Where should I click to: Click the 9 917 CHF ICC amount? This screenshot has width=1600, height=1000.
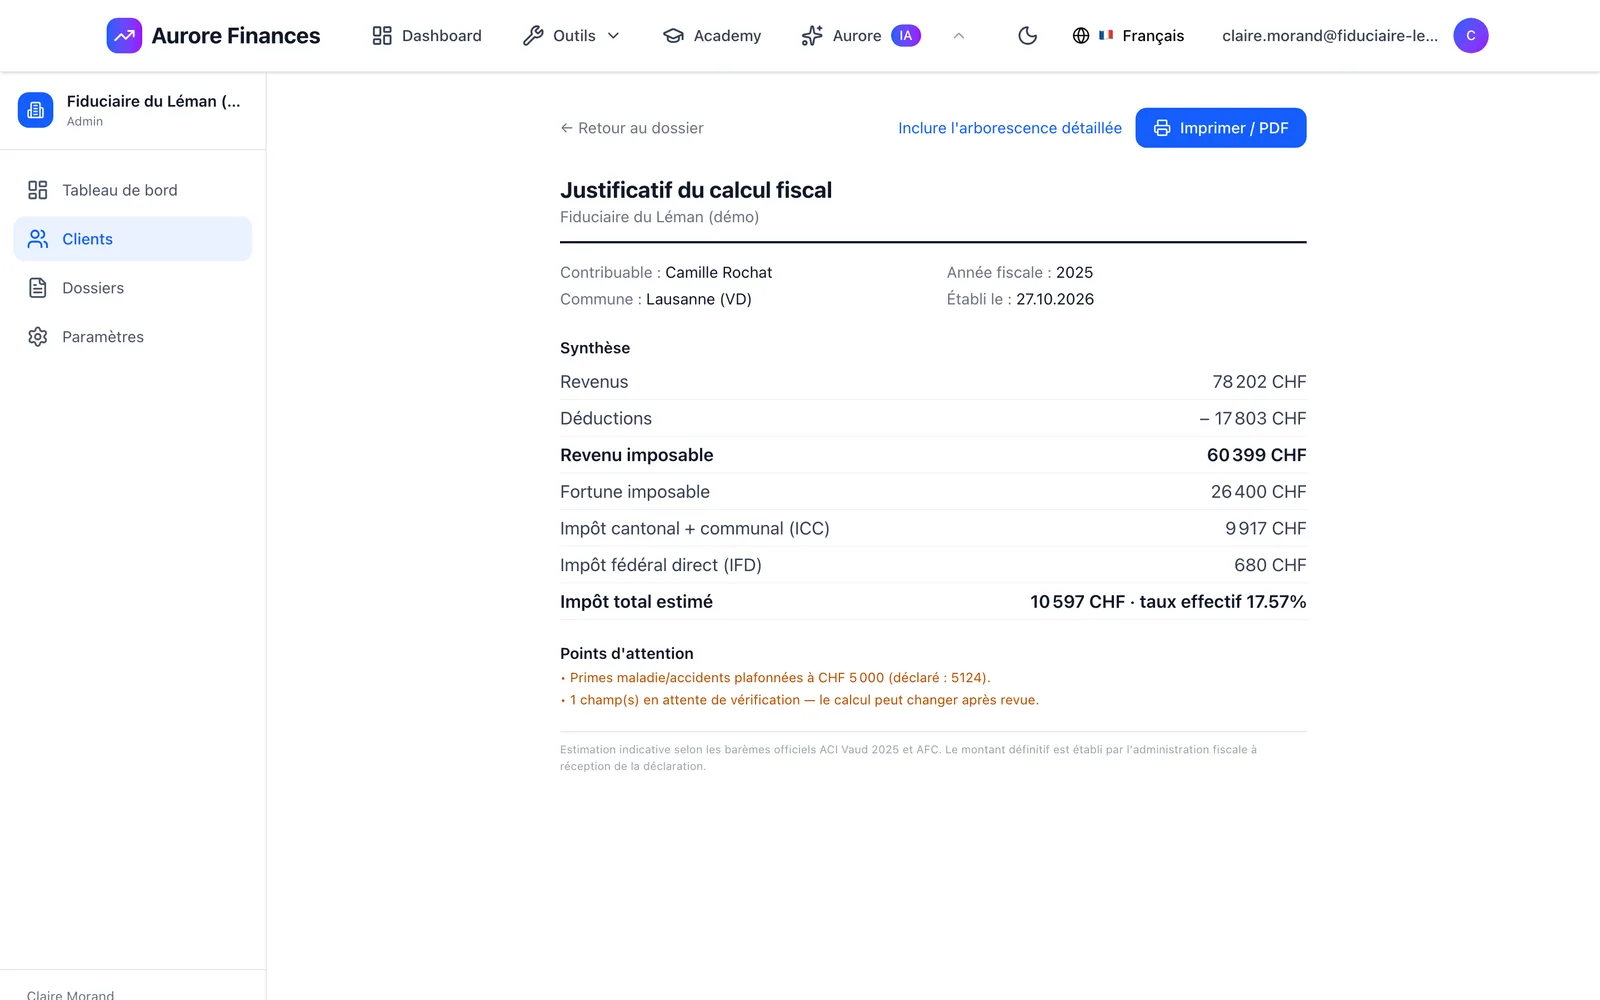[x=1266, y=529]
